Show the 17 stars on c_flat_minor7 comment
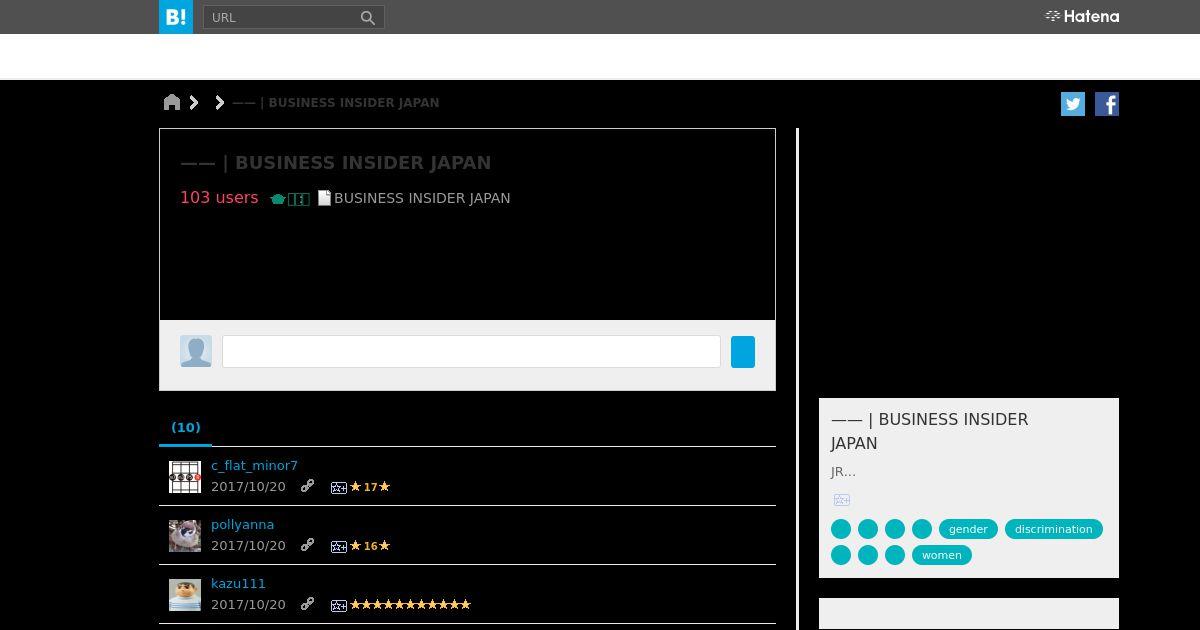Viewport: 1200px width, 630px height. (370, 487)
